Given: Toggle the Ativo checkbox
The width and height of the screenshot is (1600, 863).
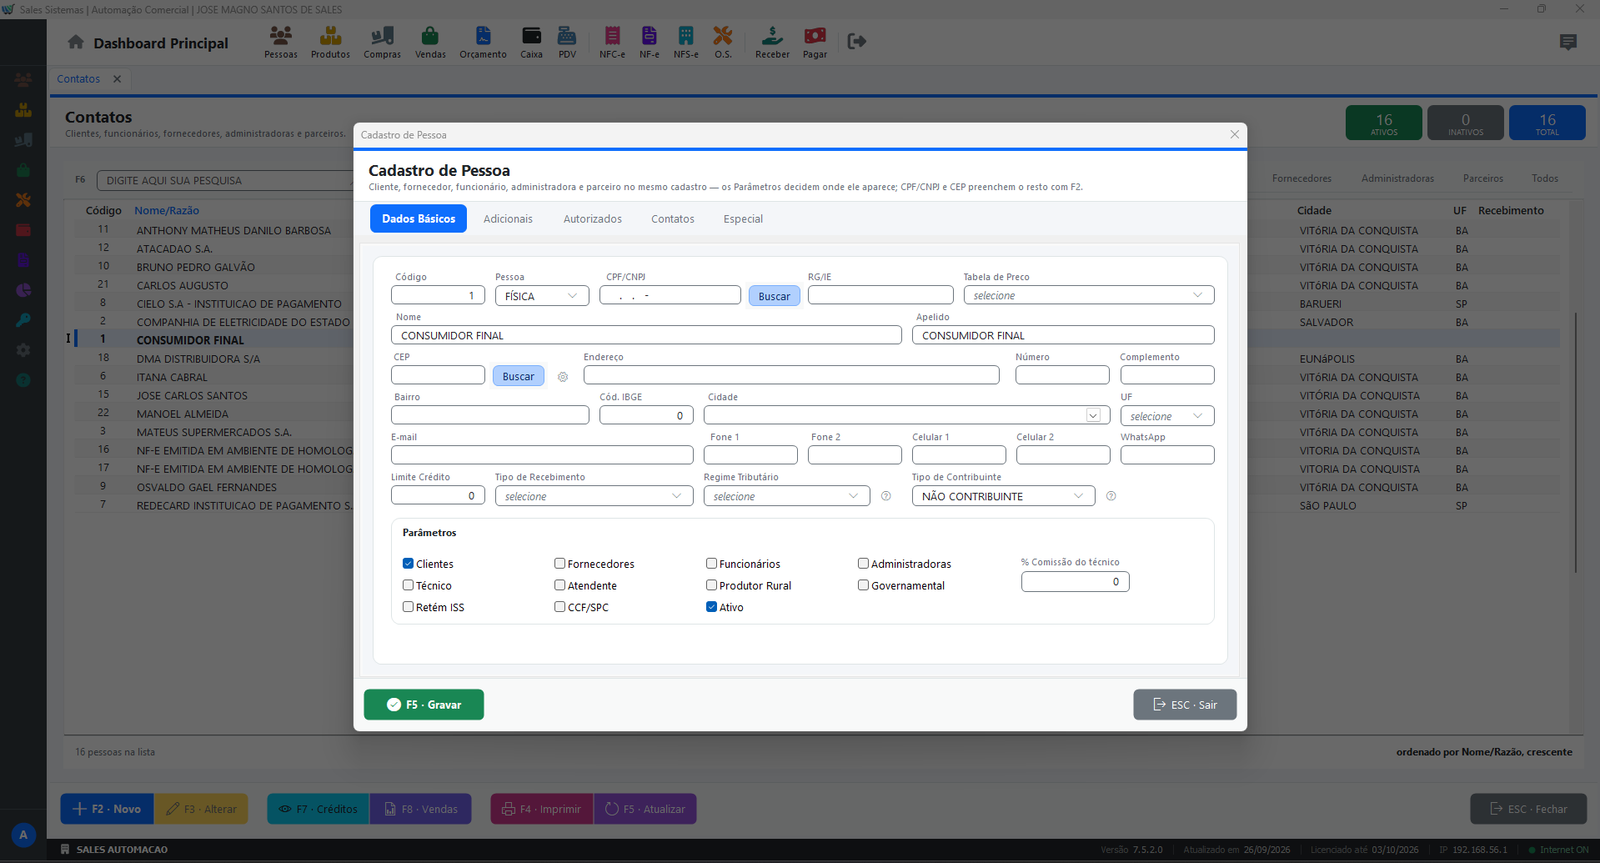Looking at the screenshot, I should tap(711, 607).
